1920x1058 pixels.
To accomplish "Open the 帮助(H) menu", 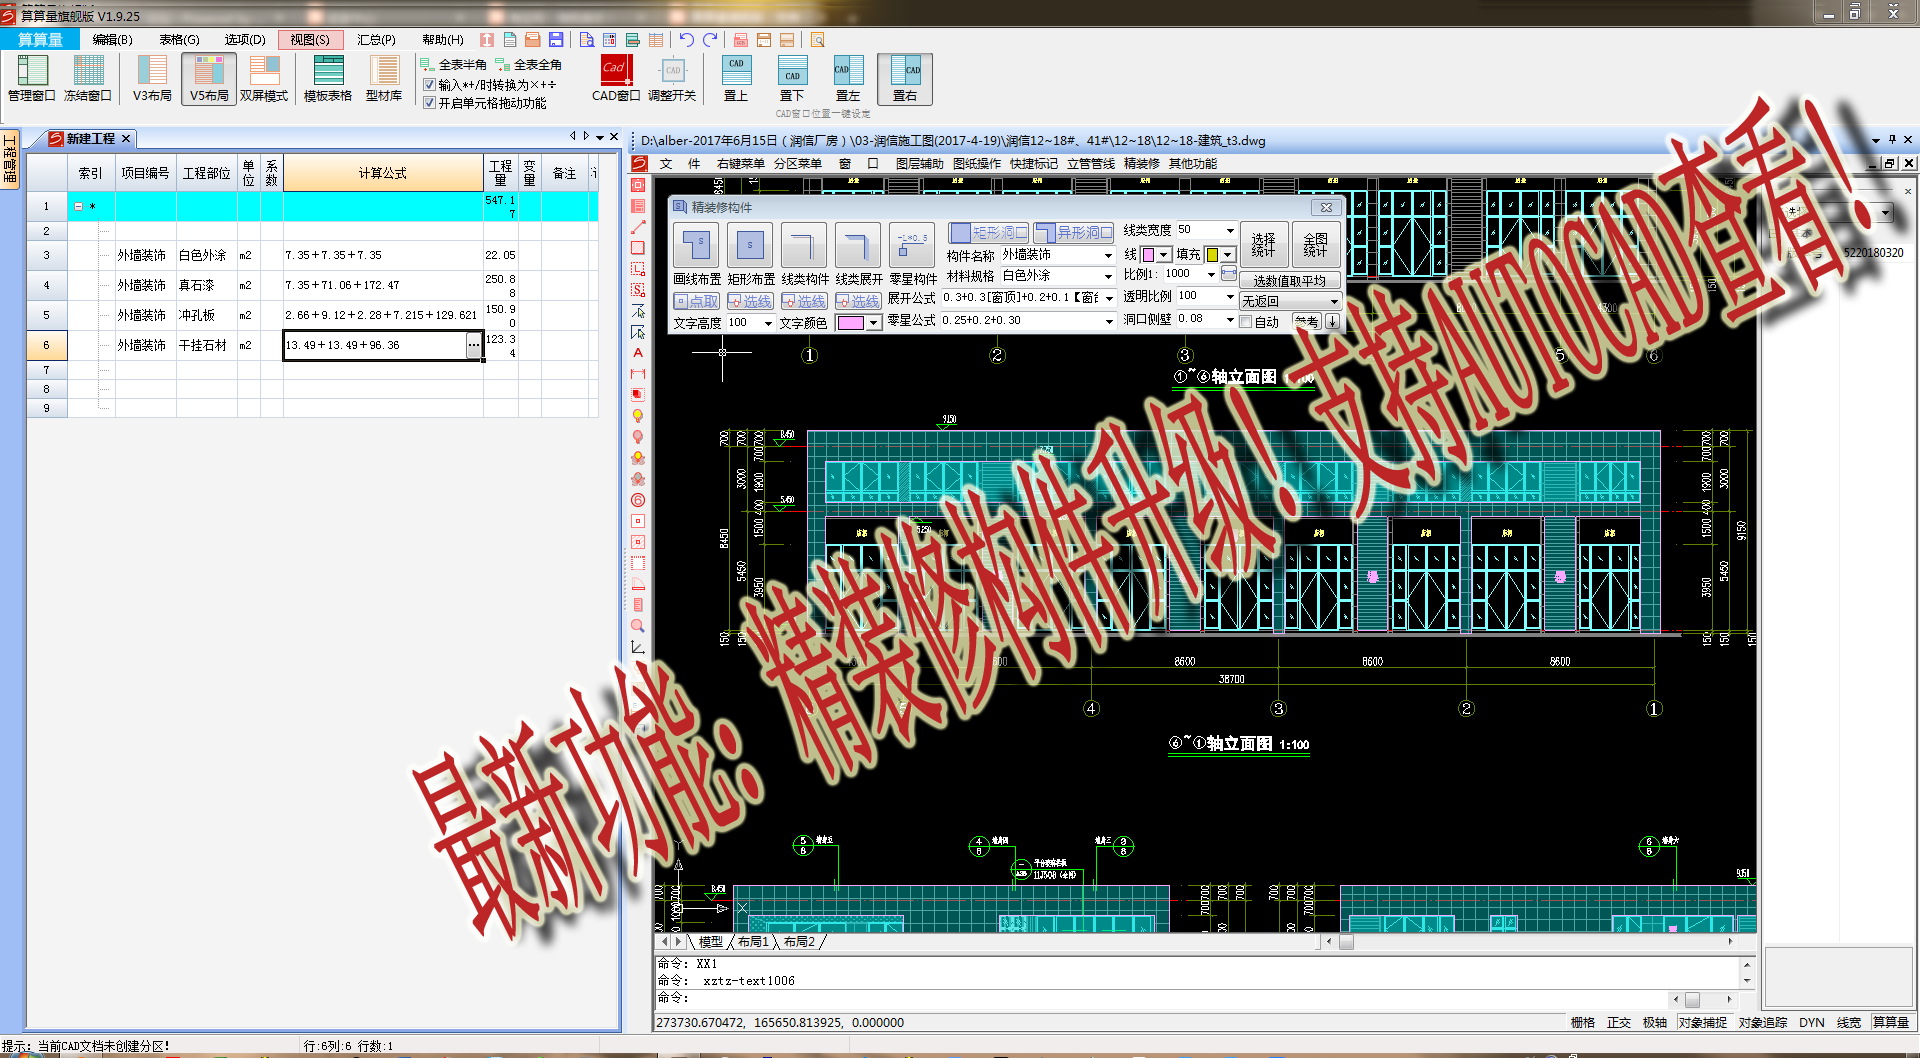I will coord(442,40).
